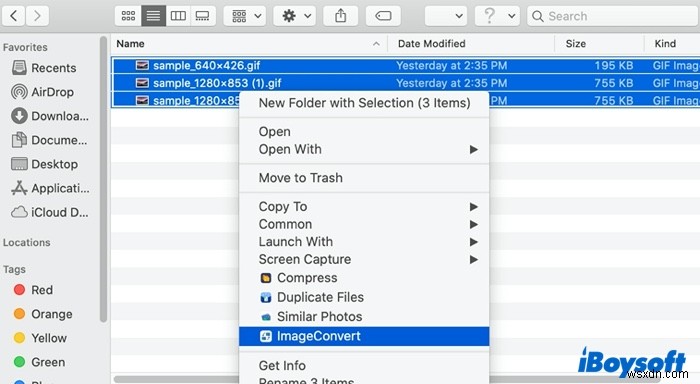Filter by the Green tag
The image size is (700, 384).
tap(39, 363)
